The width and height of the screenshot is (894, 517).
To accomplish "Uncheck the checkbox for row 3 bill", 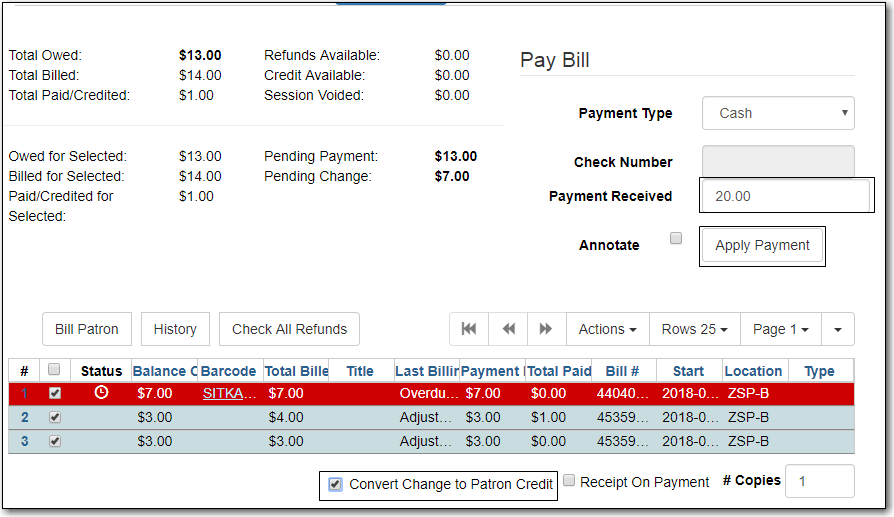I will [x=55, y=441].
